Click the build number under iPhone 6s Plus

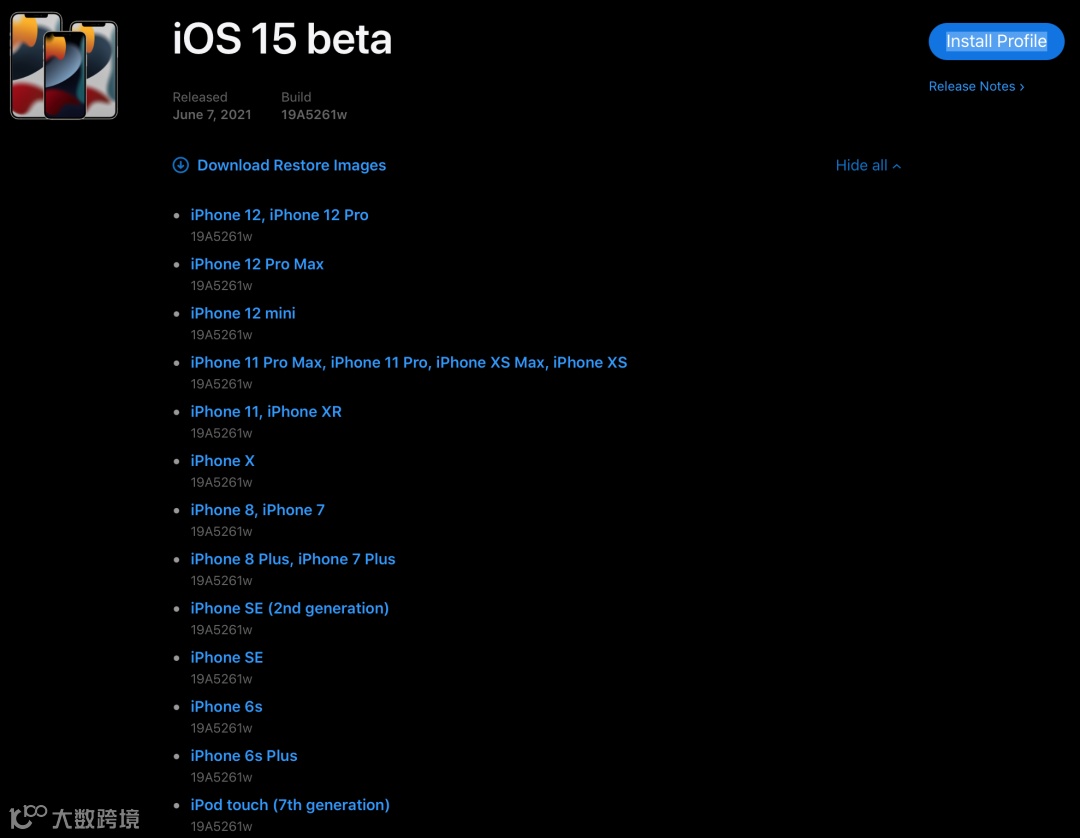(x=221, y=777)
